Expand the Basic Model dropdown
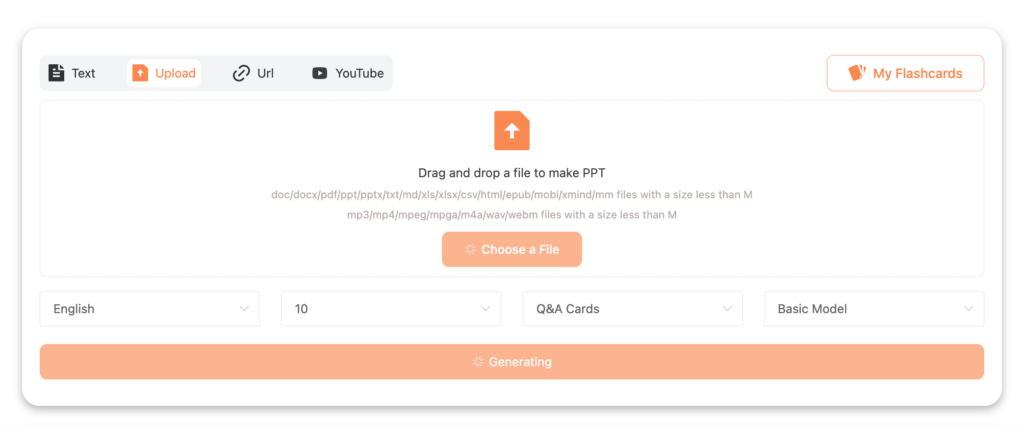The image size is (1024, 428). [873, 309]
